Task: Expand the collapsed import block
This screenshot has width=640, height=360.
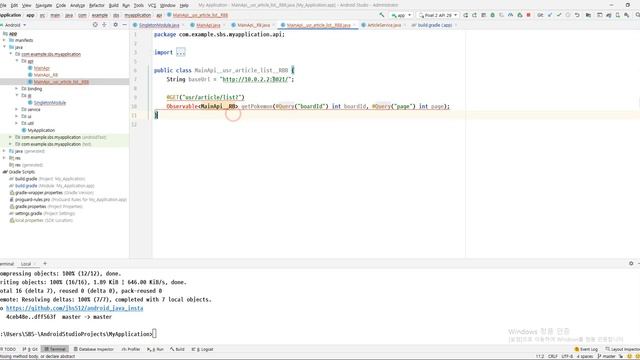Action: coord(180,52)
